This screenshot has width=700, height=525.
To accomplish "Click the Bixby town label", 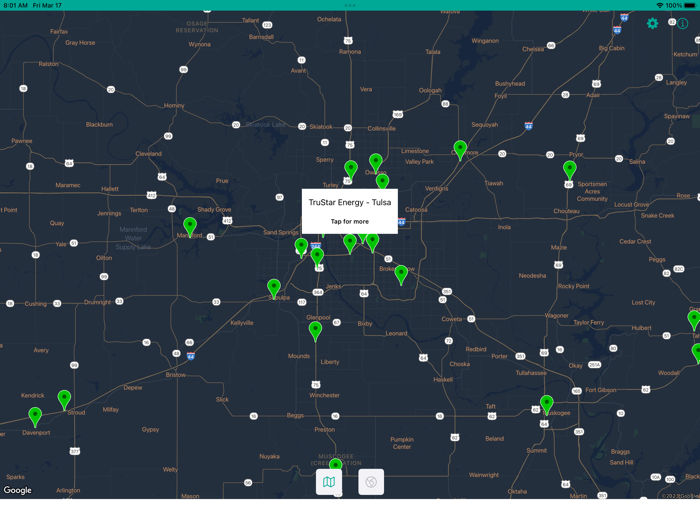I will click(x=365, y=323).
